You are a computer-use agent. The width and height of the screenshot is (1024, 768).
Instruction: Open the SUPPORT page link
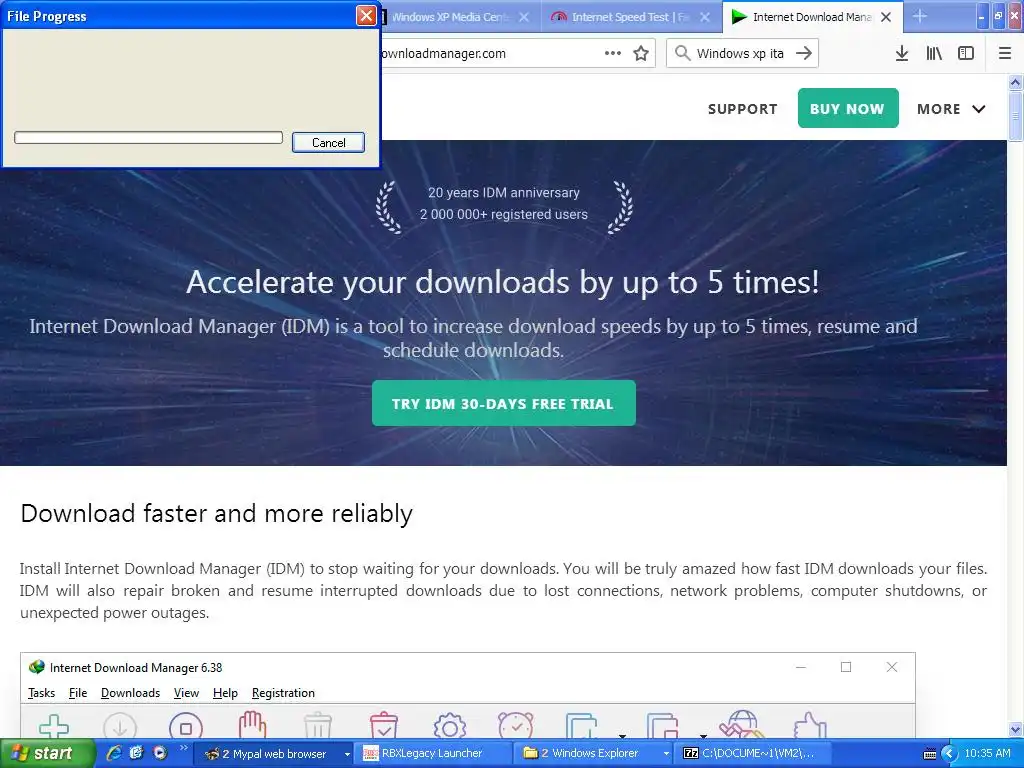tap(743, 109)
